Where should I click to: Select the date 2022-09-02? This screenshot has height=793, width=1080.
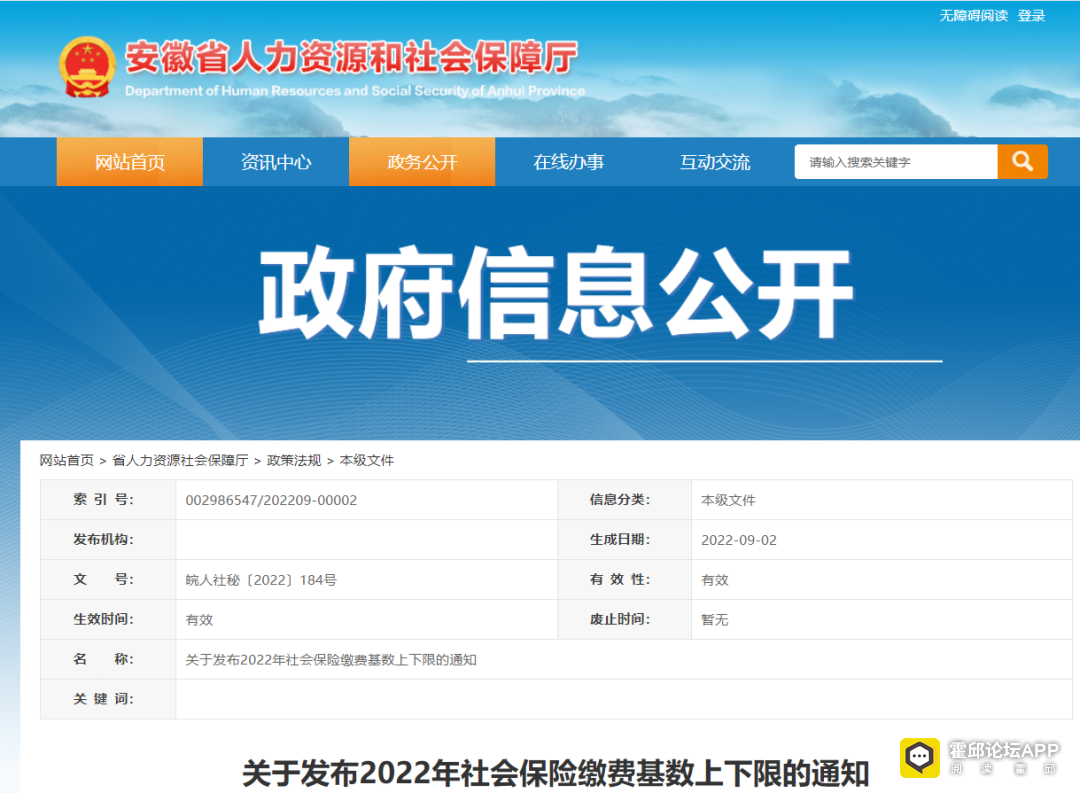click(738, 540)
